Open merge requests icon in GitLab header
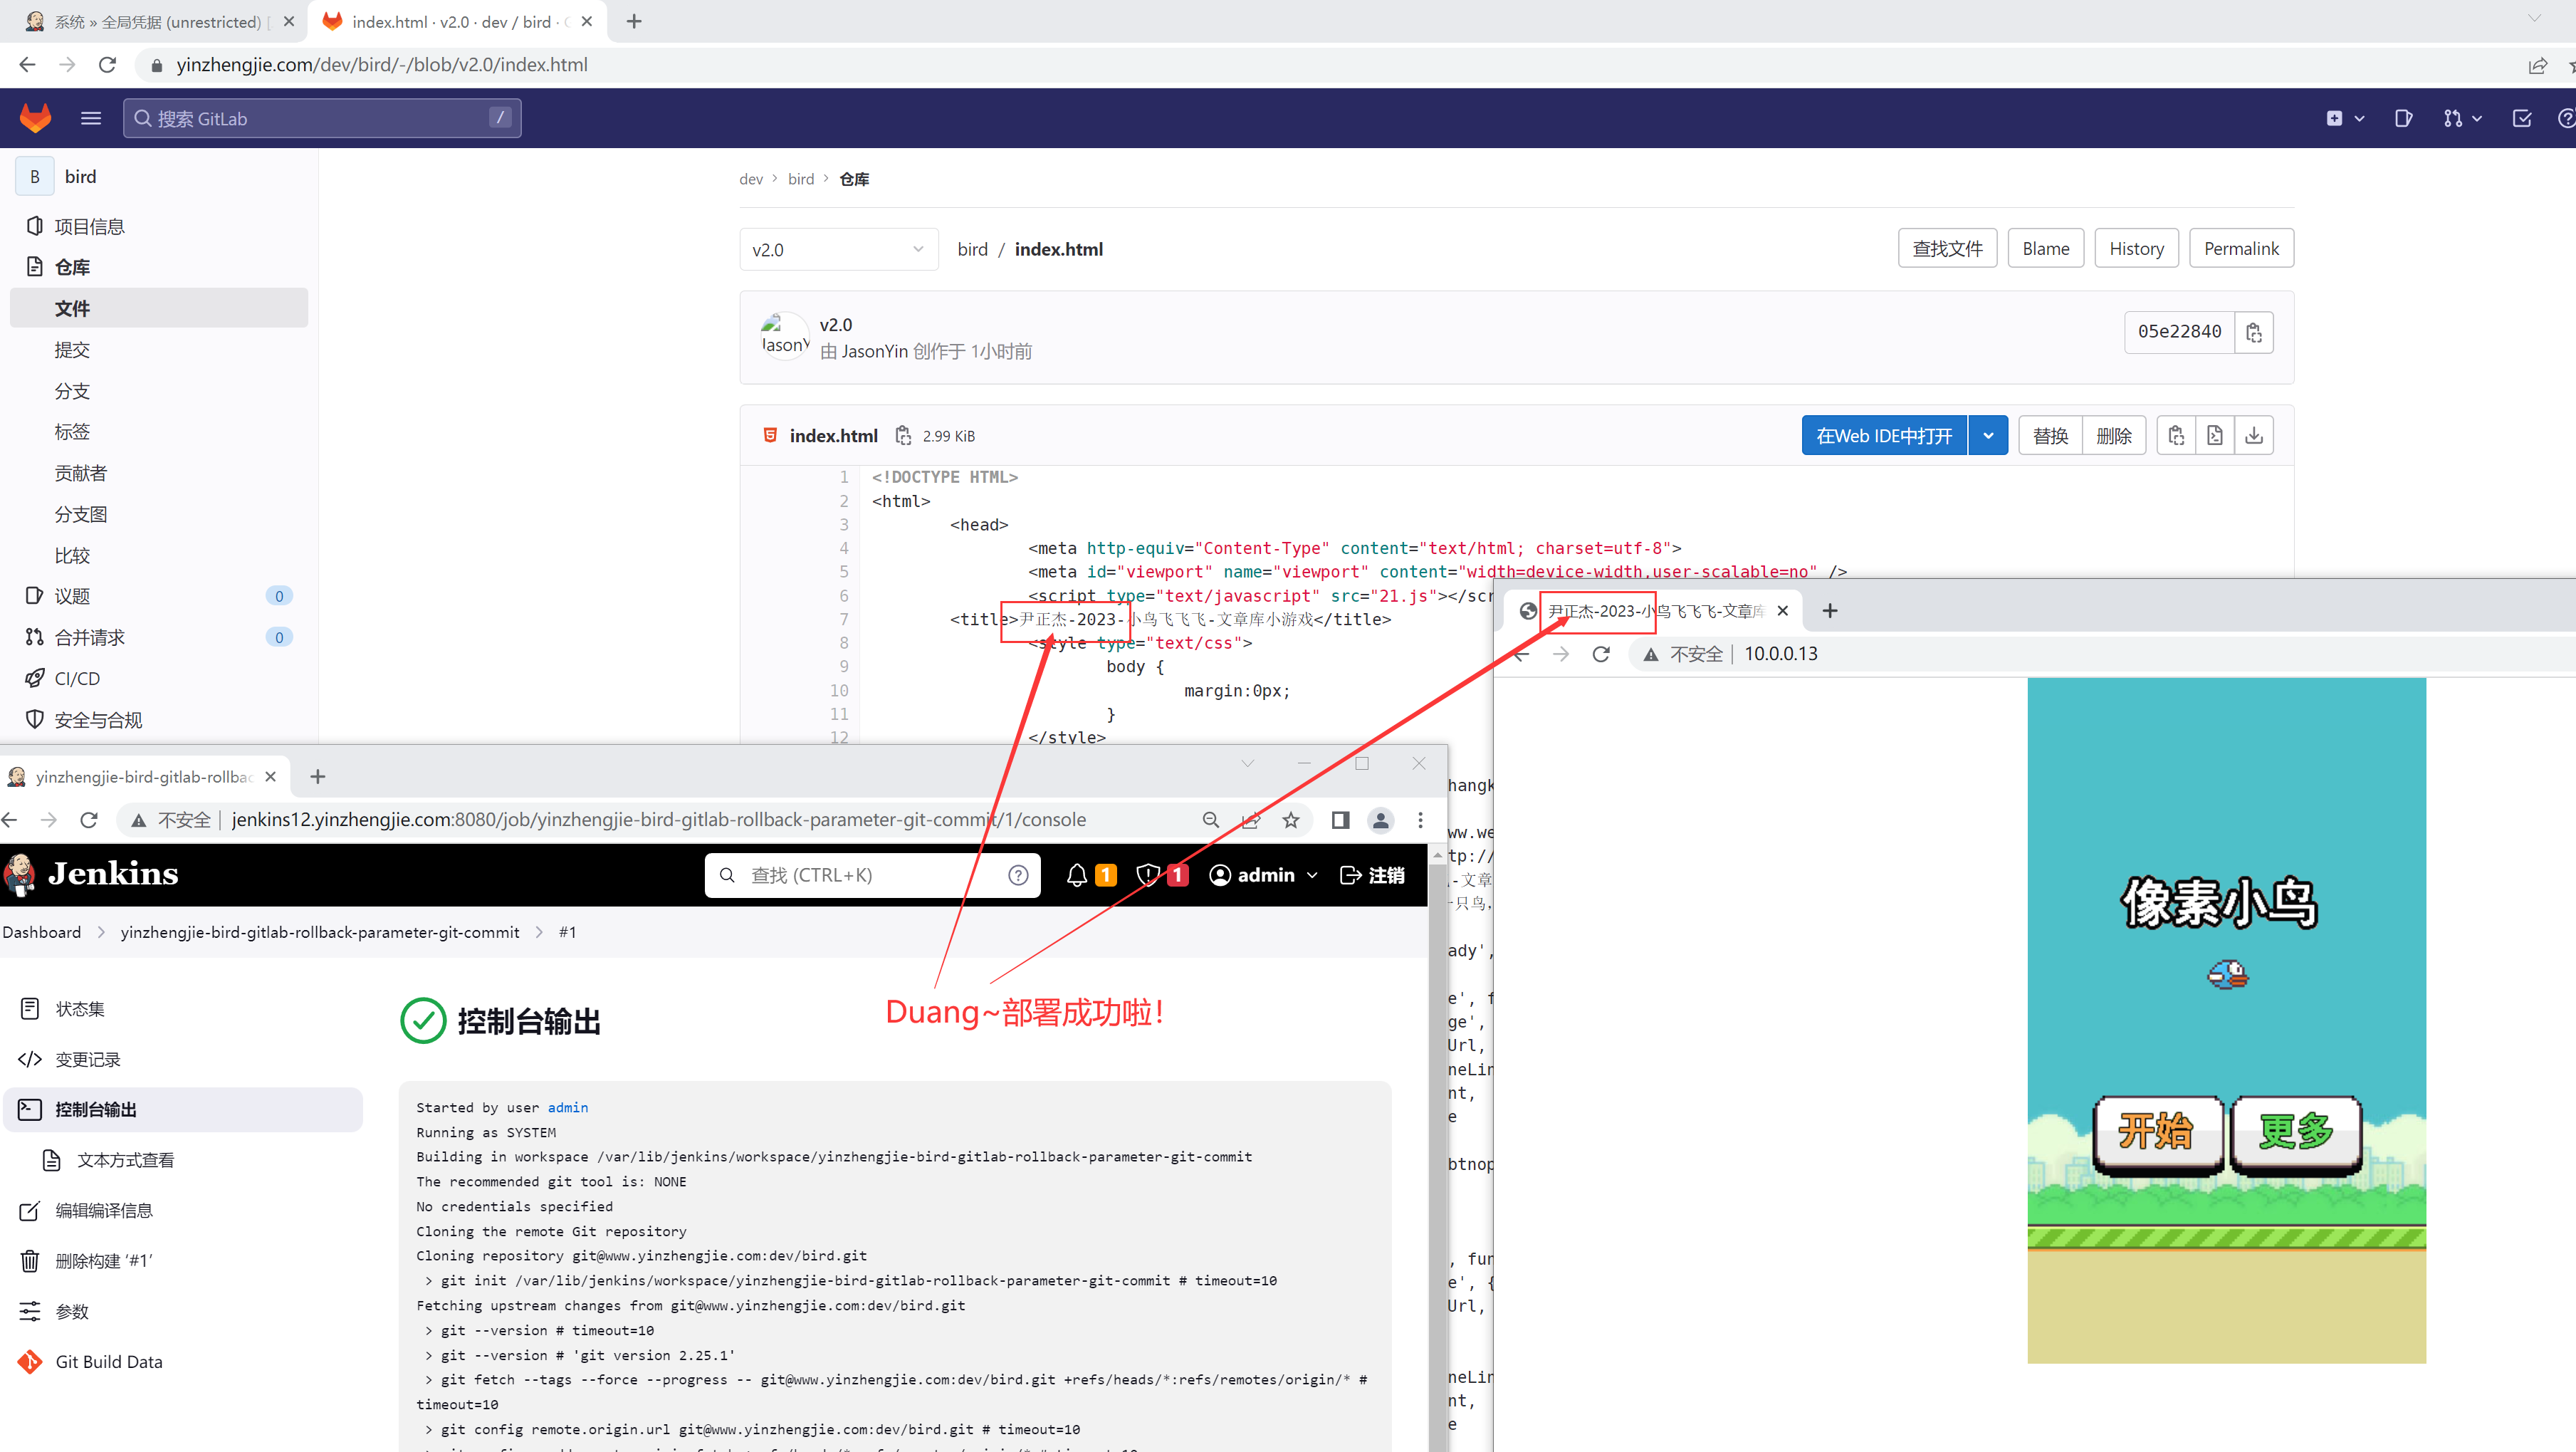This screenshot has width=2576, height=1452. [2453, 118]
